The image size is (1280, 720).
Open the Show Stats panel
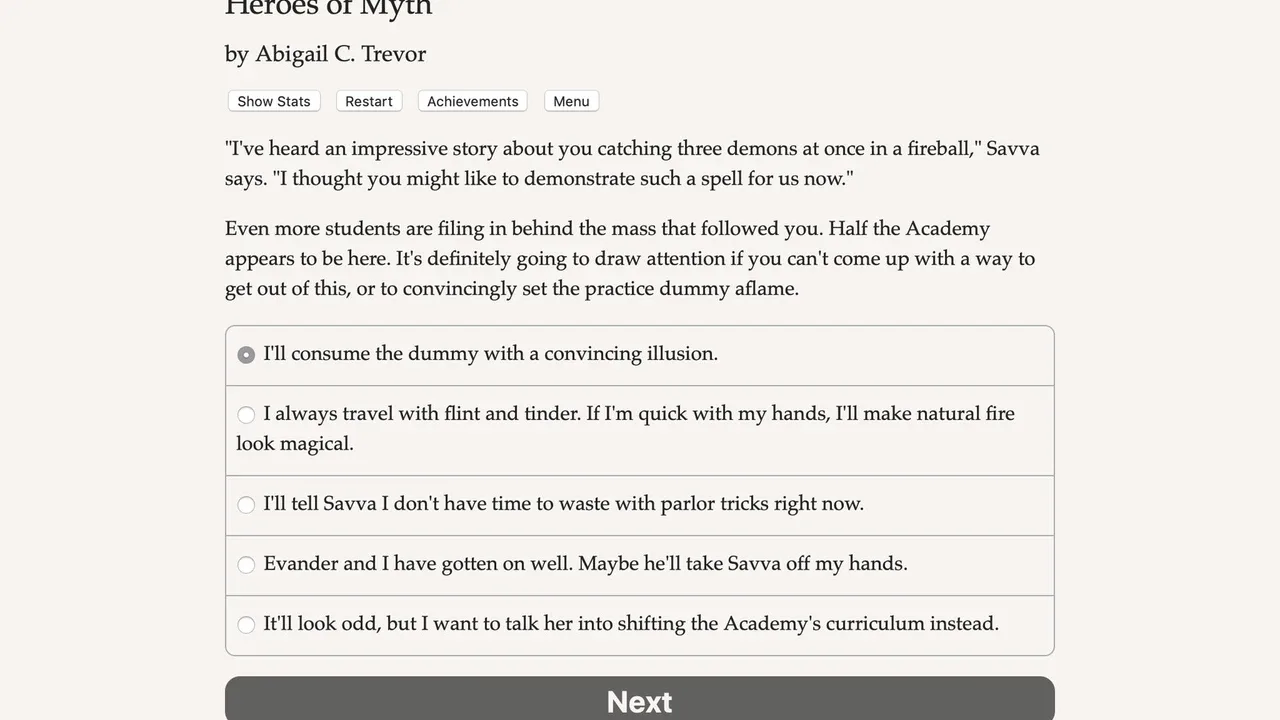point(274,101)
